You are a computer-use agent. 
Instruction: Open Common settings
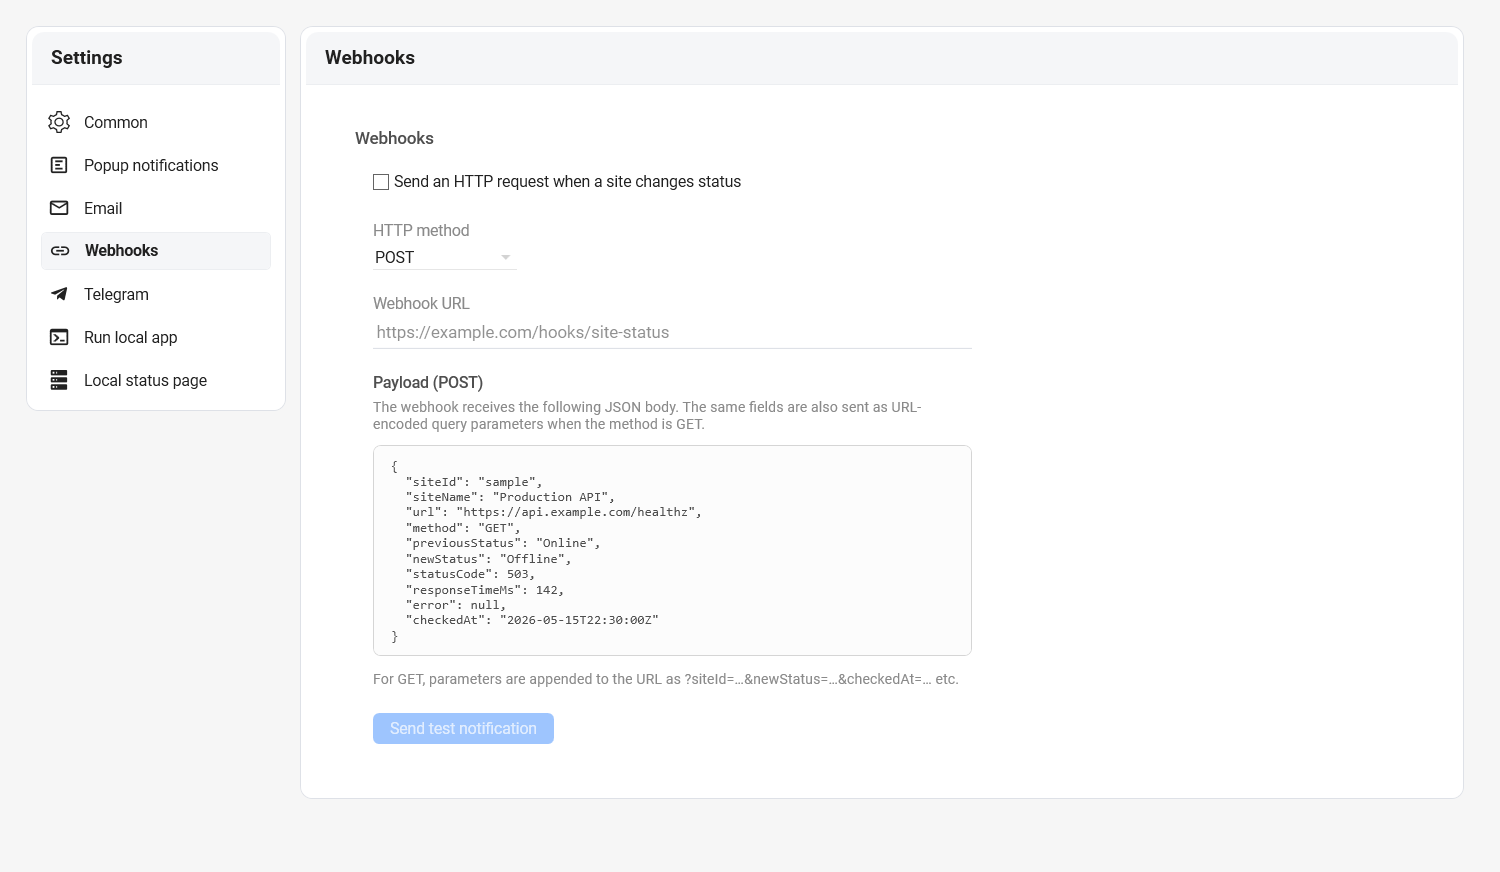coord(156,122)
